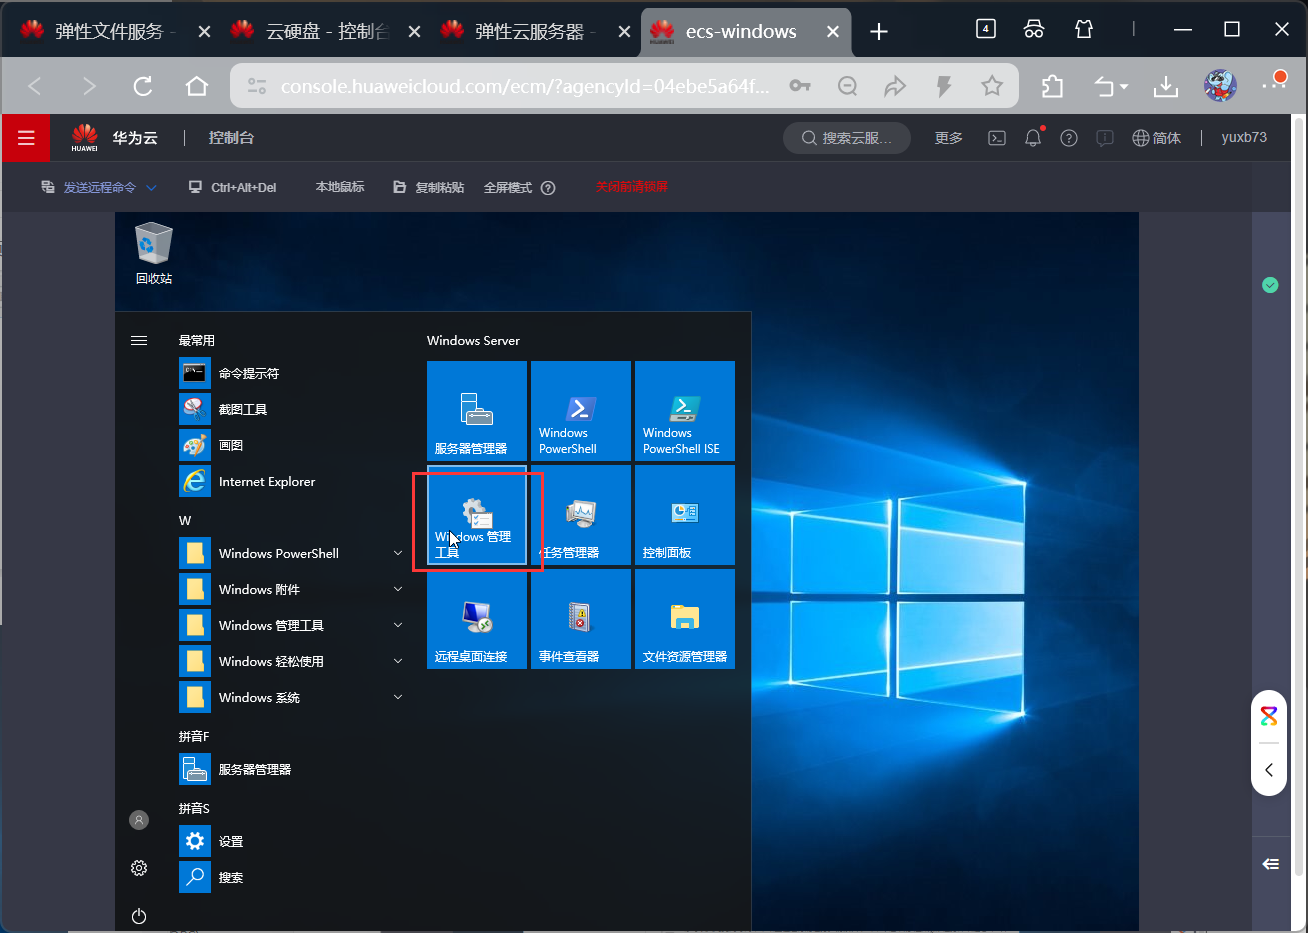Expand the Windows 轻松使用 folder
The height and width of the screenshot is (933, 1308).
(291, 661)
